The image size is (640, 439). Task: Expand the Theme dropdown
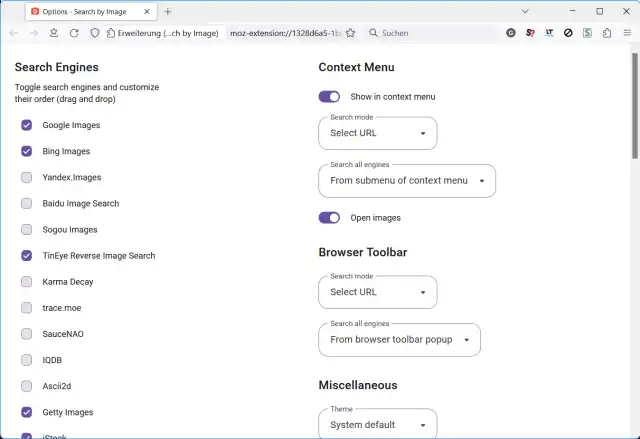(x=378, y=425)
